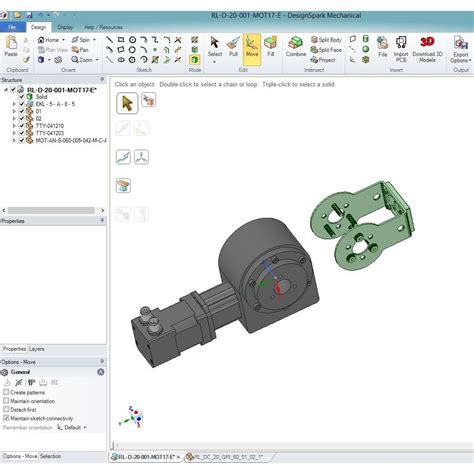Click the large Select arrow tool guide
The width and height of the screenshot is (474, 474).
(x=127, y=103)
